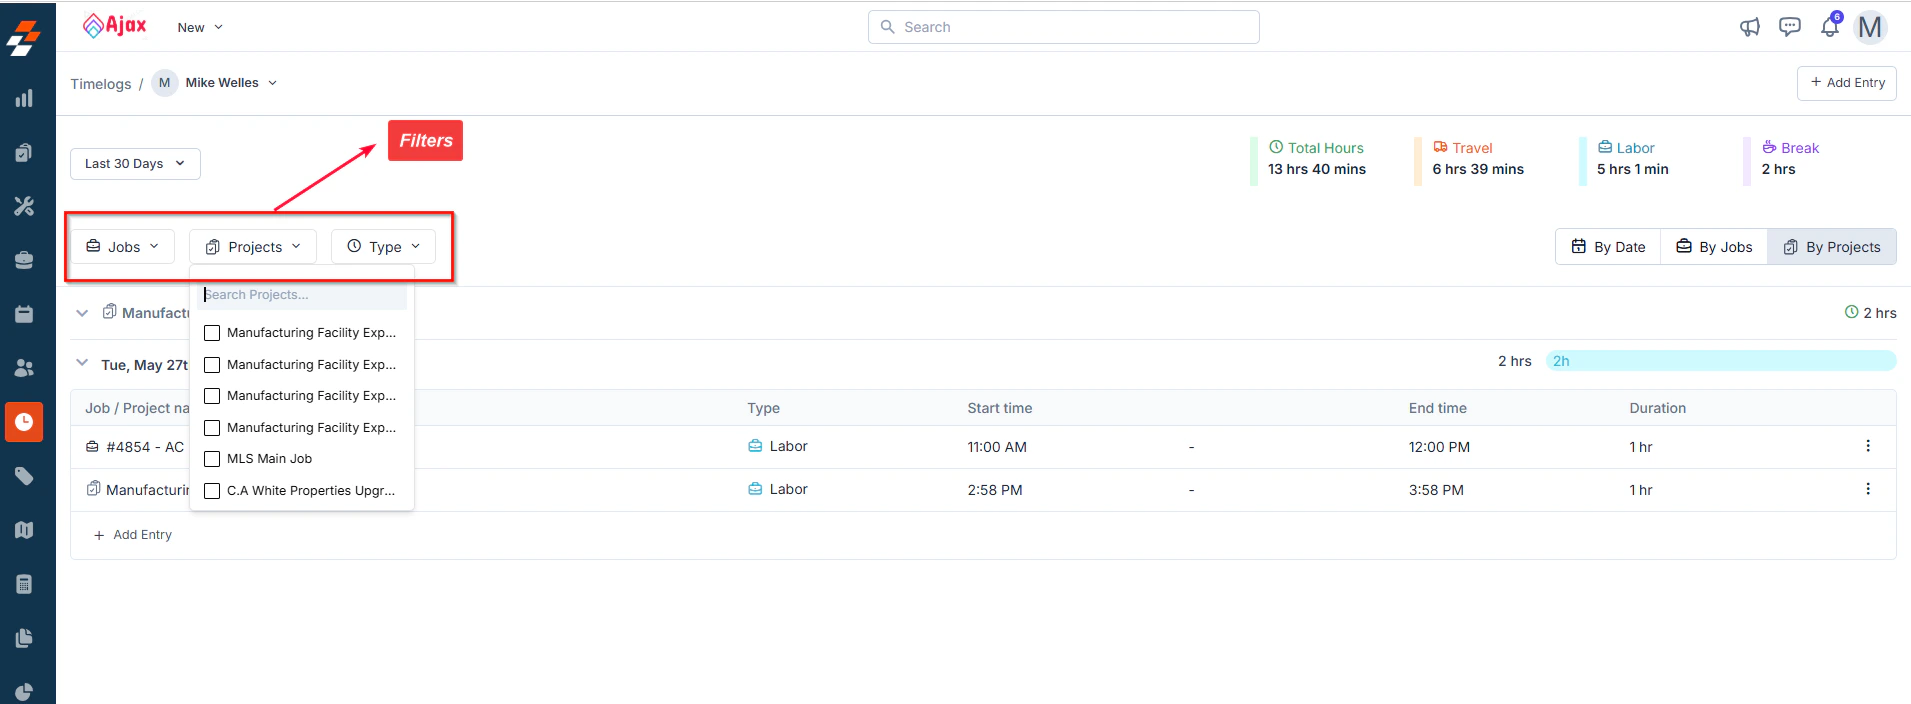Click the Labor icon in the 11:00 AM row
The image size is (1911, 704).
pyautogui.click(x=755, y=446)
